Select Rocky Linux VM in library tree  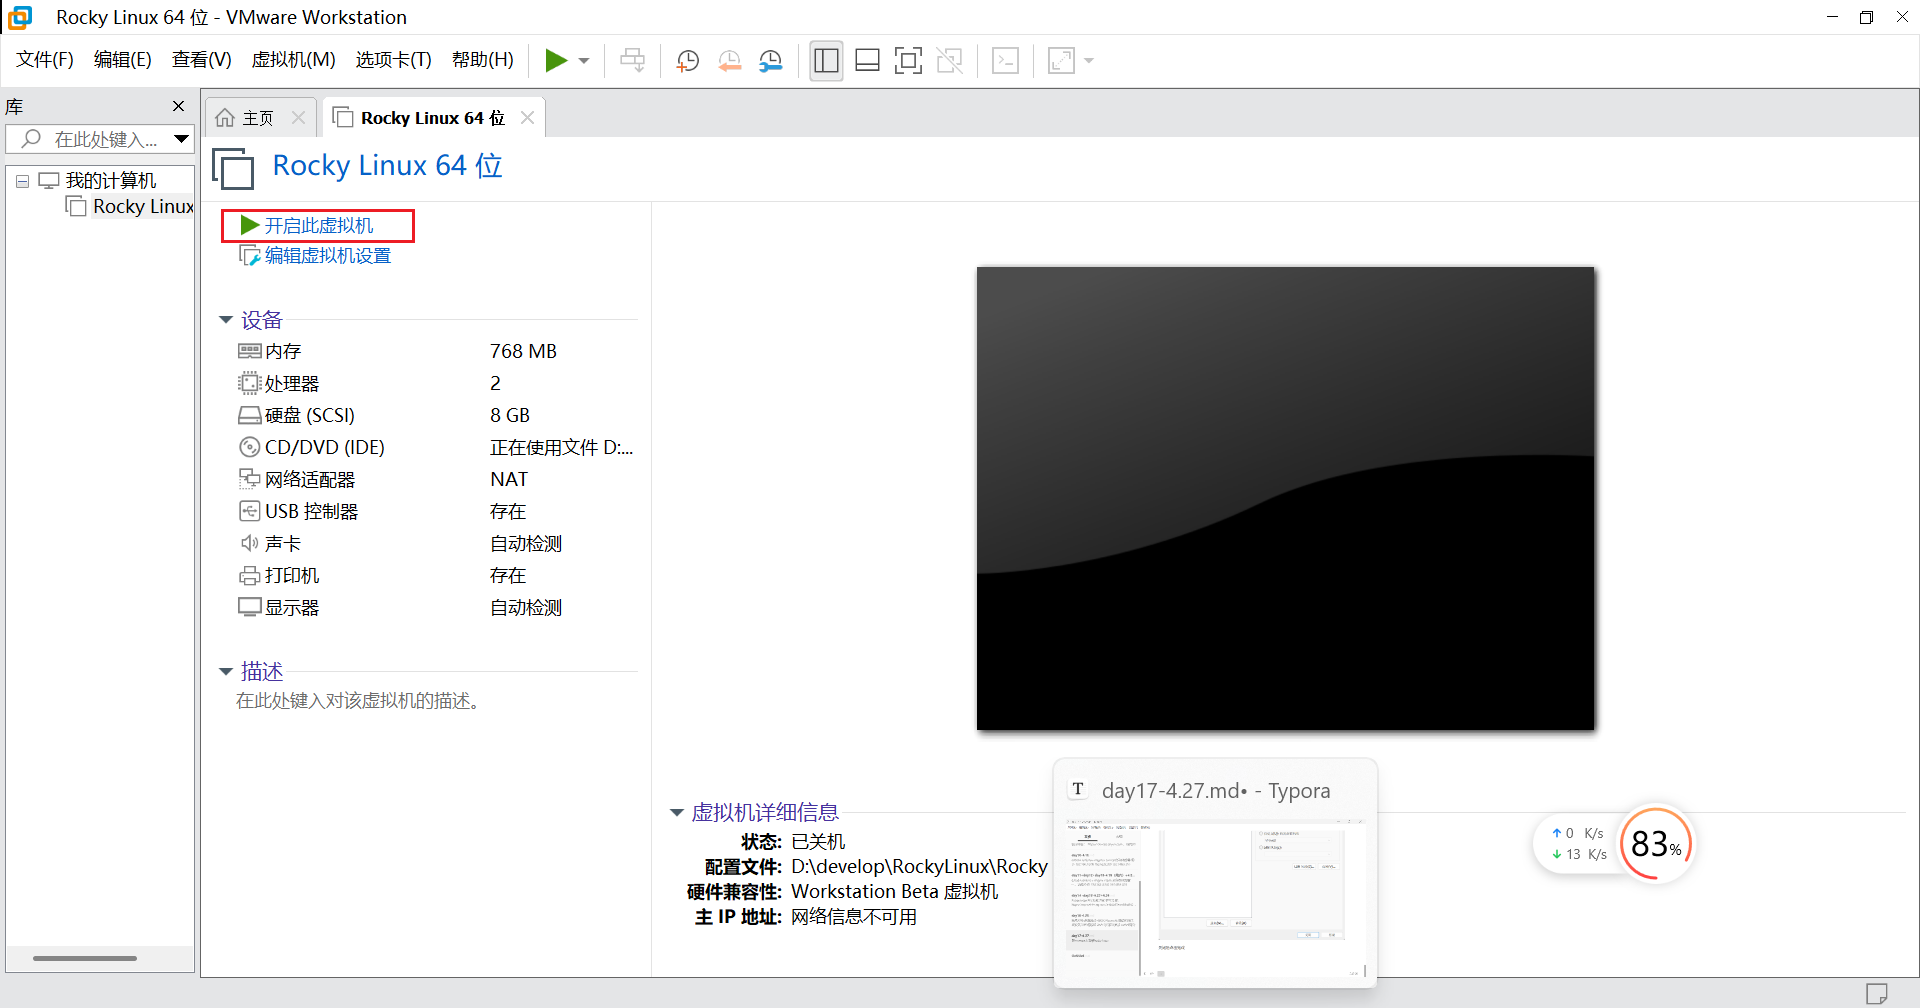click(x=143, y=207)
